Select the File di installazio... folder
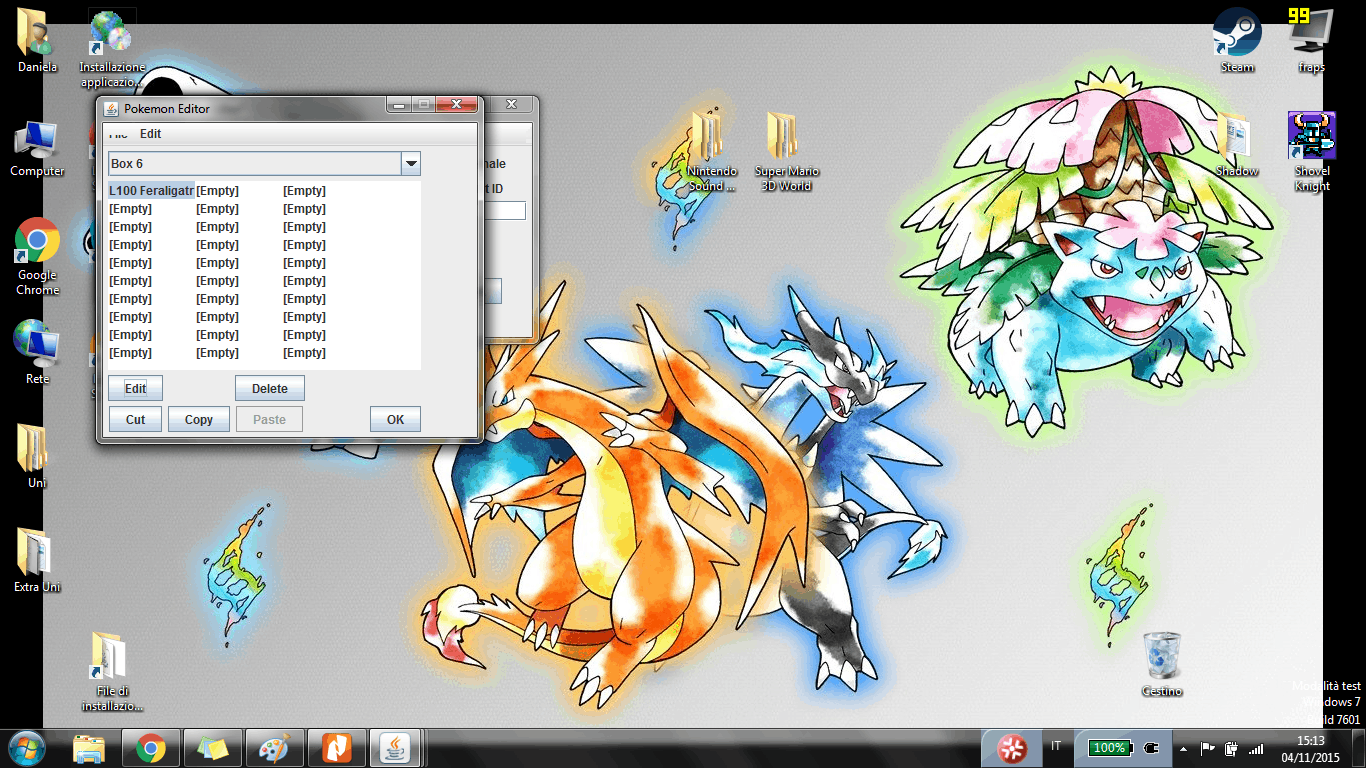Image resolution: width=1366 pixels, height=768 pixels. [112, 671]
